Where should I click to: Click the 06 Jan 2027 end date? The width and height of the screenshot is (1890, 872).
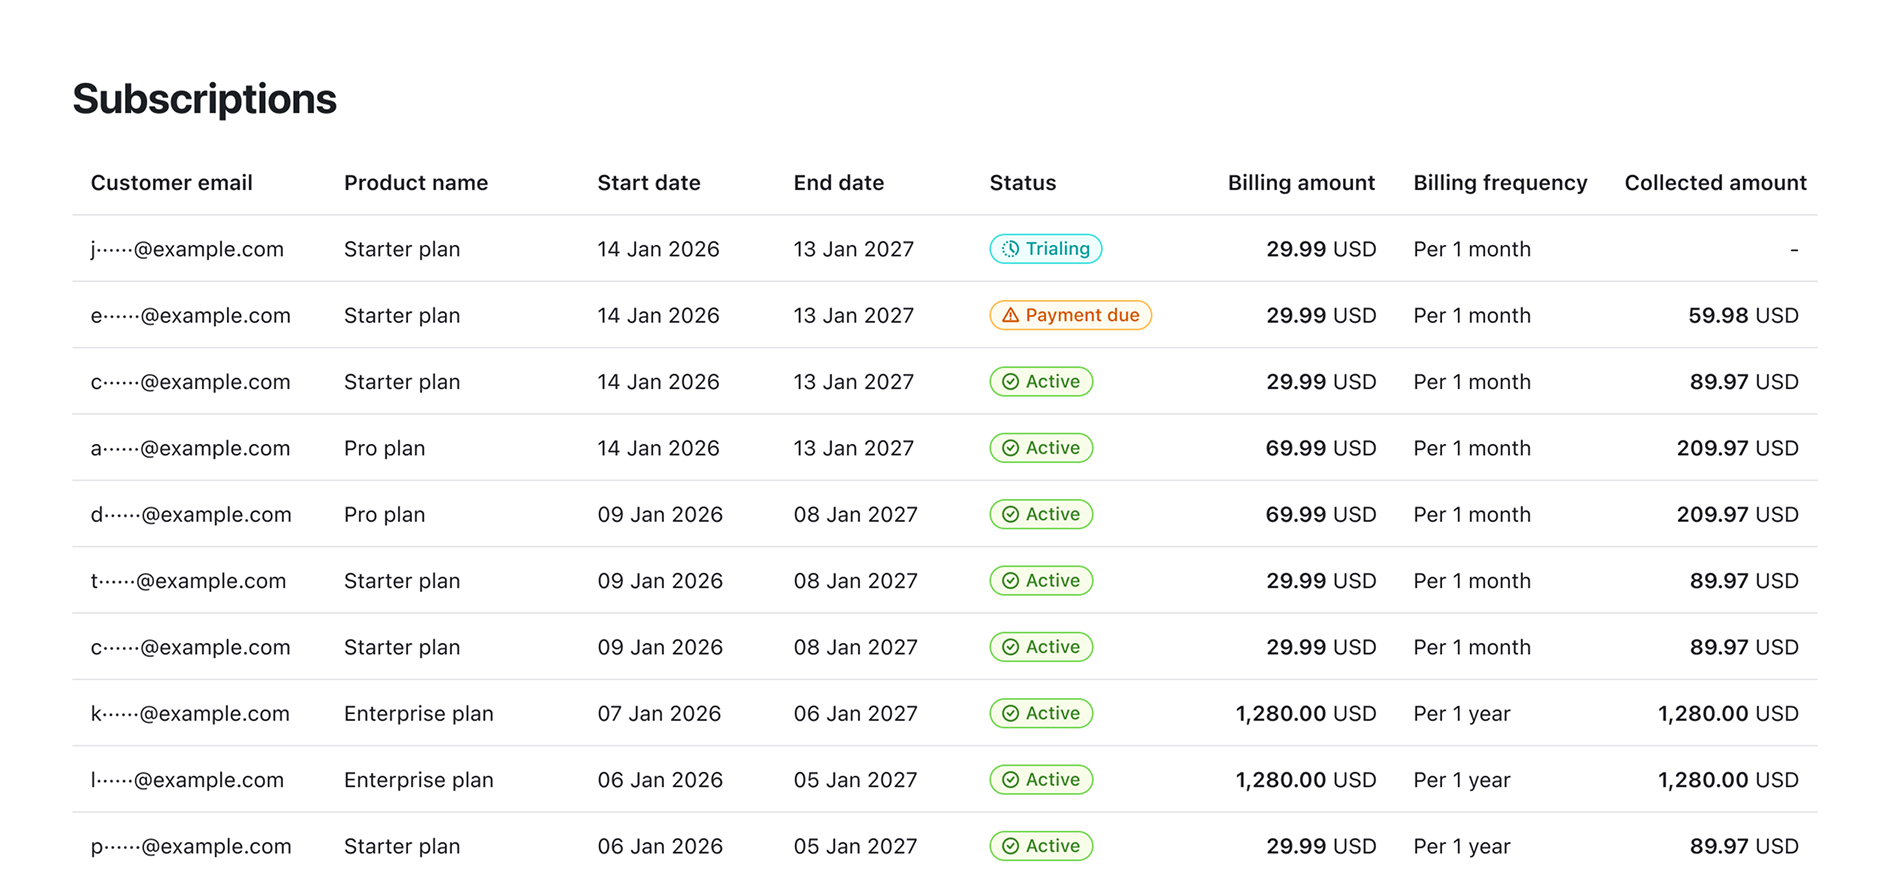point(855,713)
